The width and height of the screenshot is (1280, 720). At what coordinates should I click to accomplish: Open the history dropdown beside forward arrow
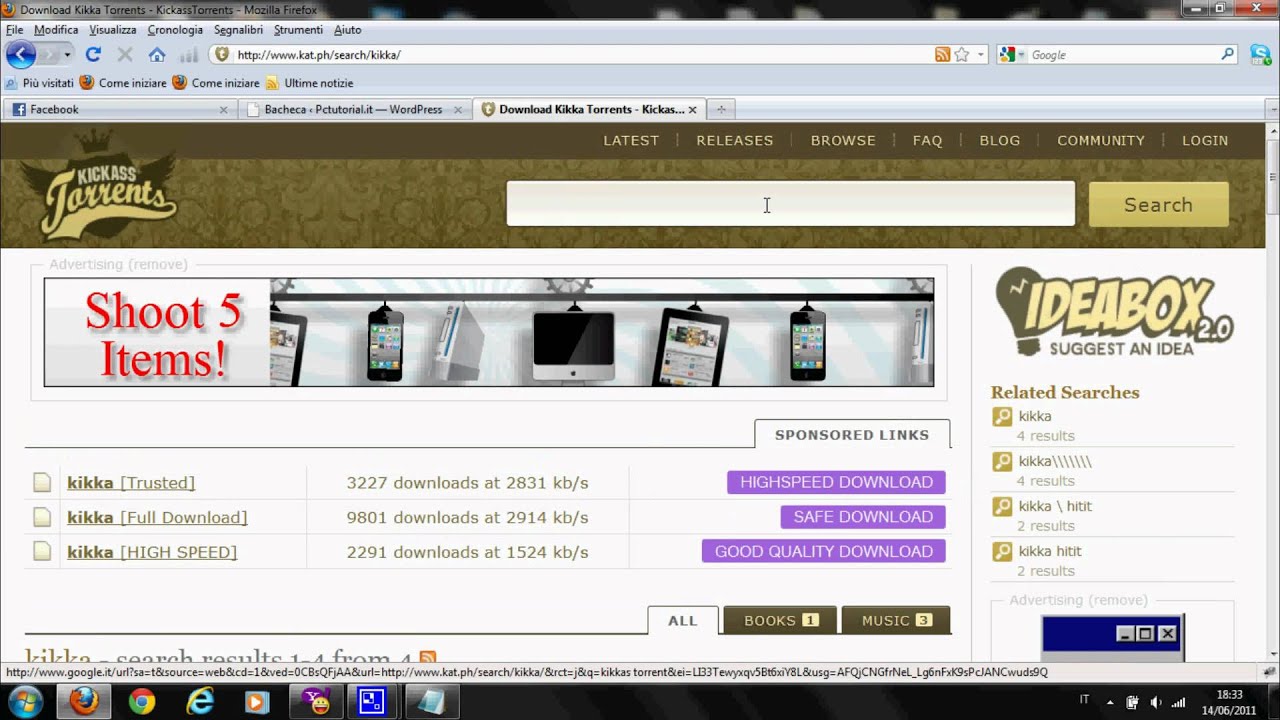tap(68, 55)
